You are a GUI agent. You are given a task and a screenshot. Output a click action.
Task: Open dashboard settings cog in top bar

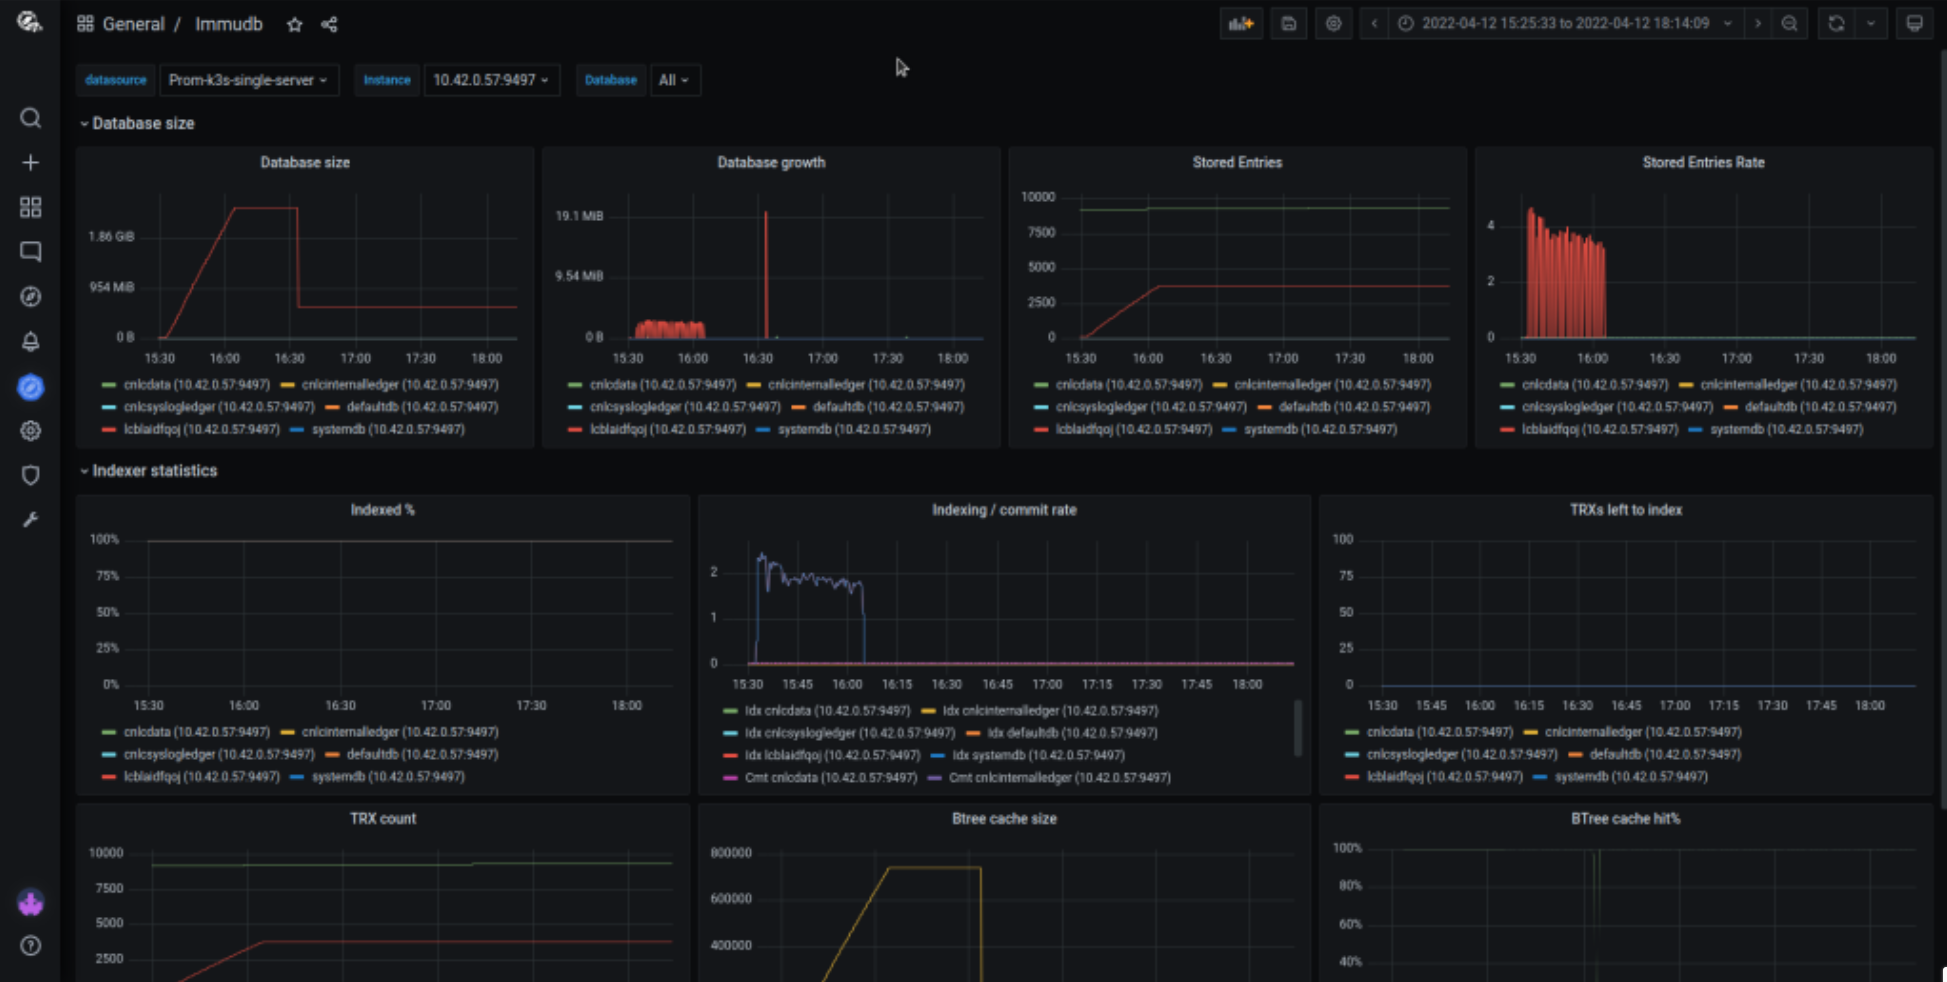pyautogui.click(x=1333, y=23)
